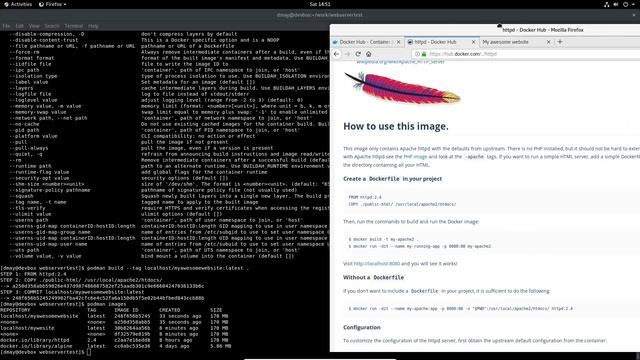Close the My awesome website tab
The height and width of the screenshot is (360, 640).
coord(549,42)
